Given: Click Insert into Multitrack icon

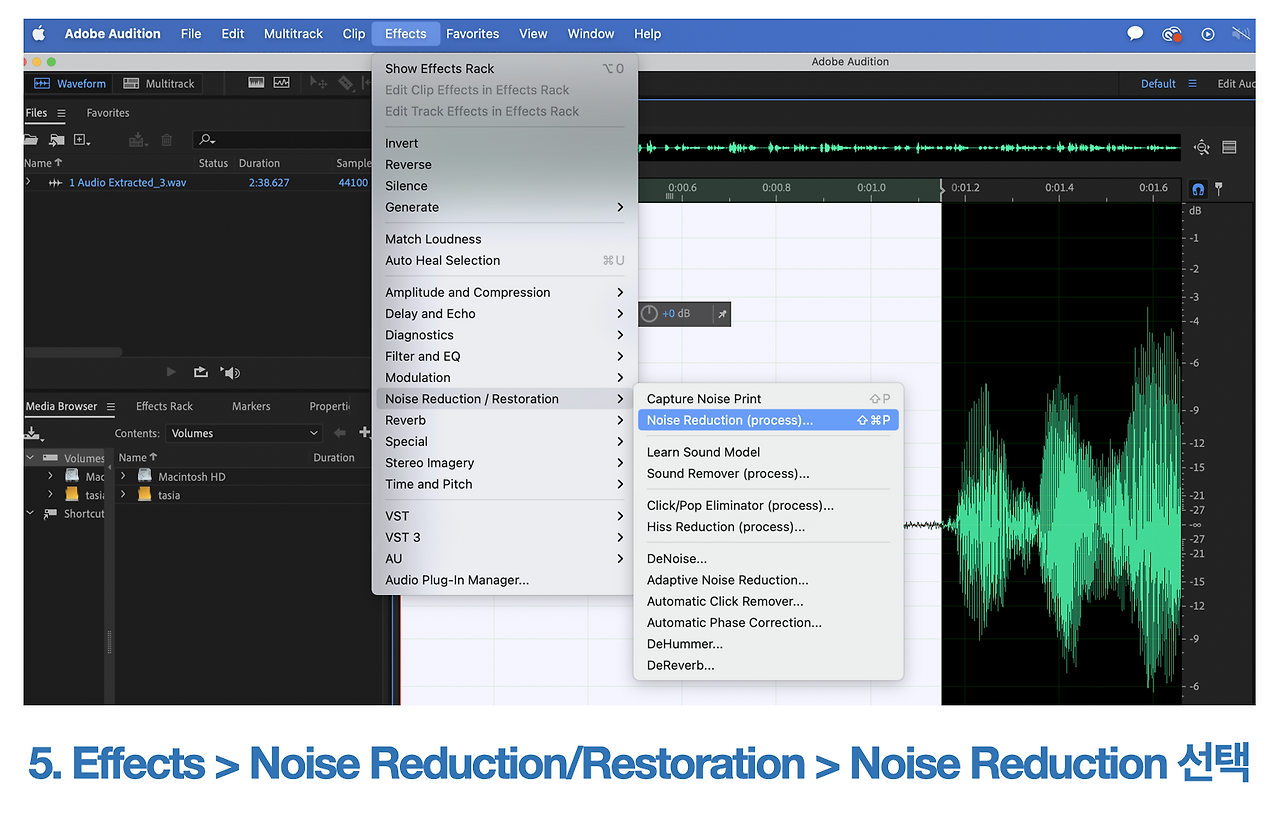Looking at the screenshot, I should click(x=138, y=140).
